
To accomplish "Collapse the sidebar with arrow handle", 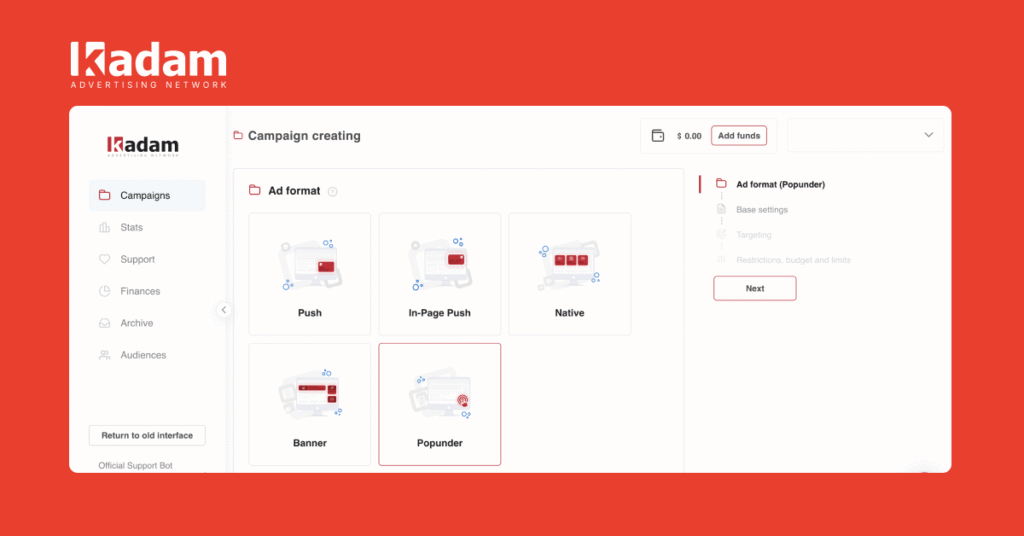I will tap(224, 310).
